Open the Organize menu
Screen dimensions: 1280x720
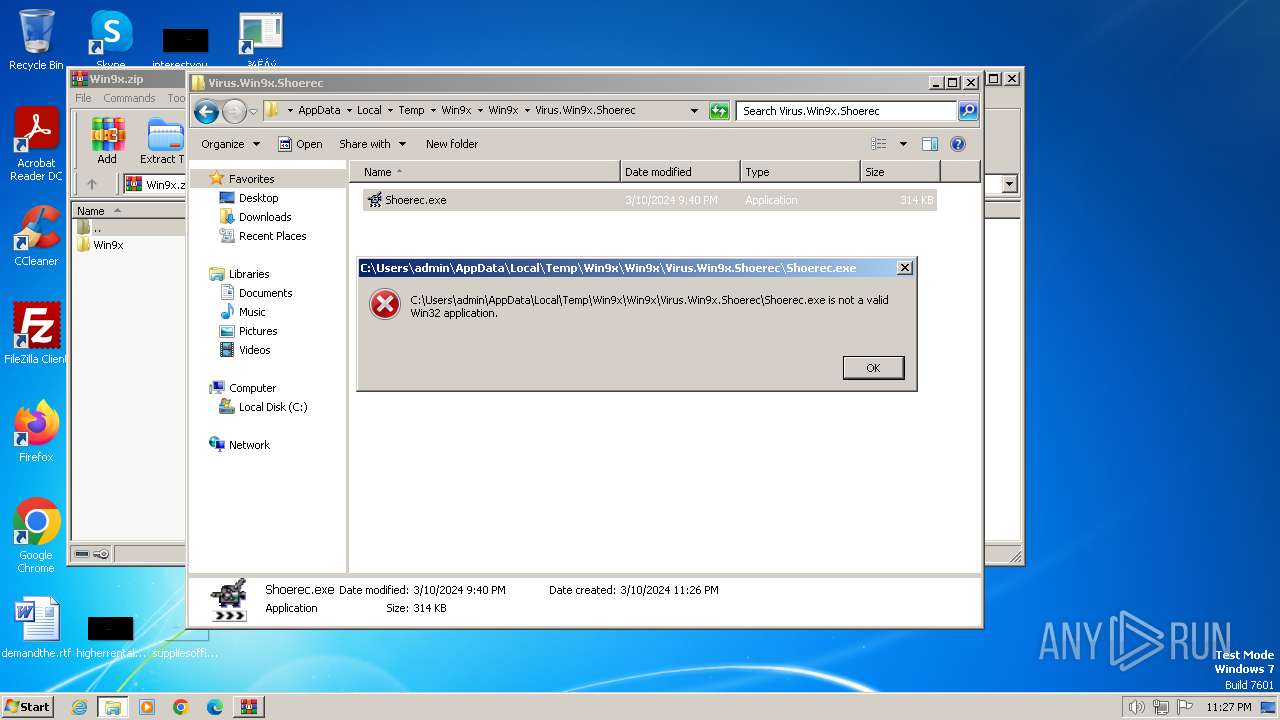(230, 144)
